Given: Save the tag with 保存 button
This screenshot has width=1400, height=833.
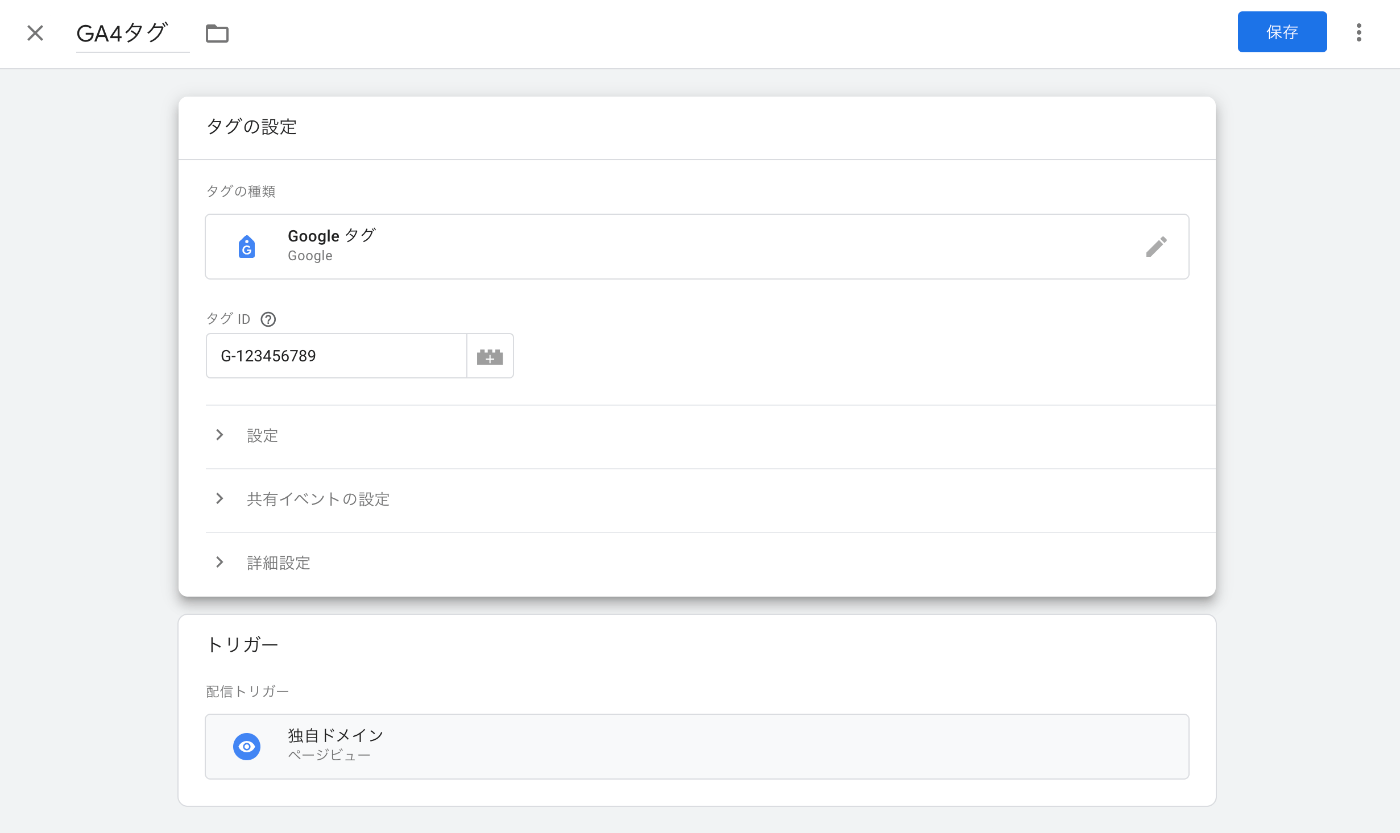Looking at the screenshot, I should [x=1282, y=32].
